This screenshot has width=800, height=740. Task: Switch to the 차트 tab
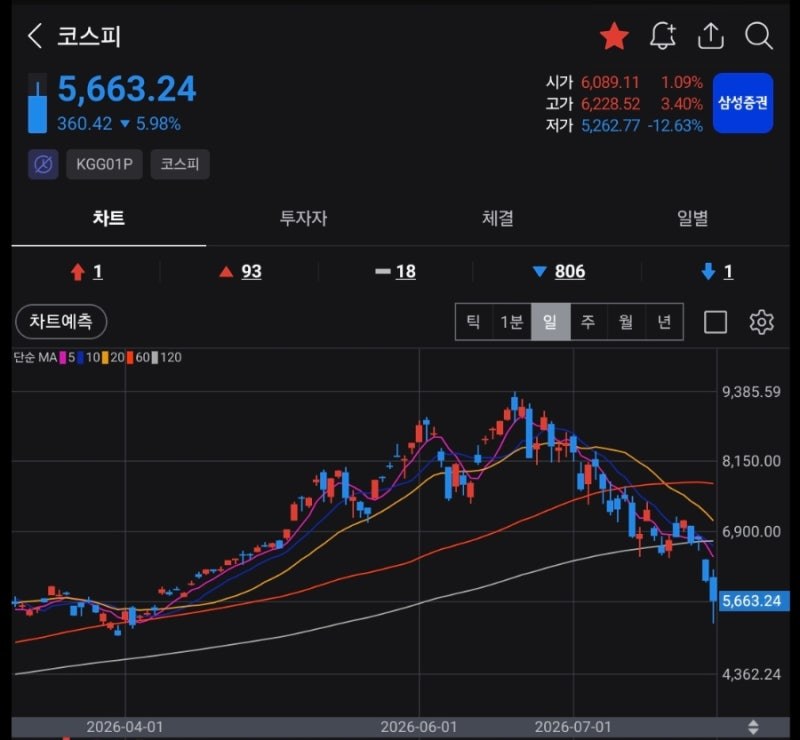[x=109, y=218]
